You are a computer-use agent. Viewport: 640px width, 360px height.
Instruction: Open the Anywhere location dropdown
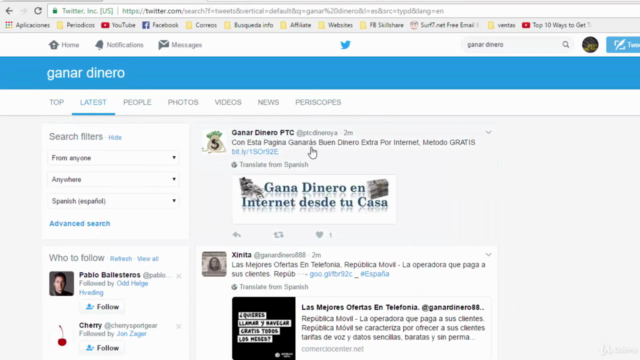pyautogui.click(x=113, y=180)
